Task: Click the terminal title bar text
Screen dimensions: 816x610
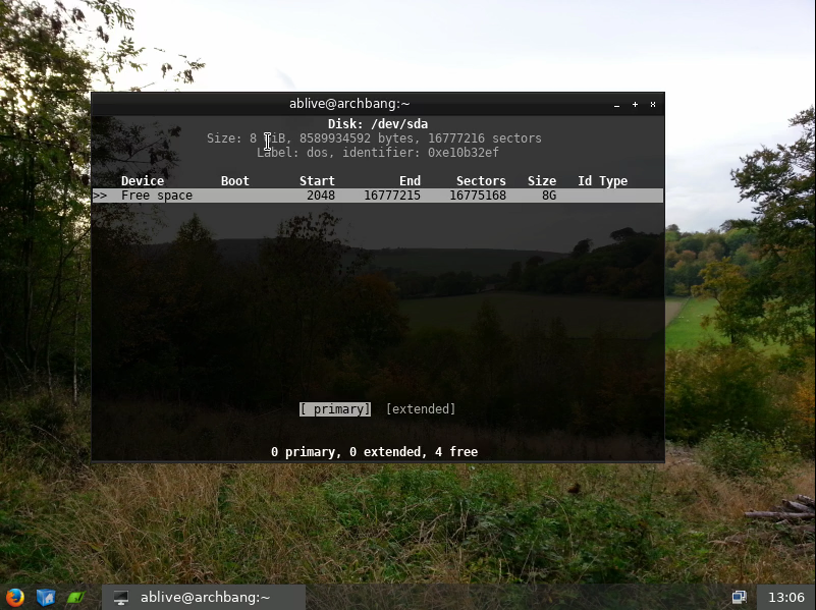Action: pyautogui.click(x=349, y=104)
